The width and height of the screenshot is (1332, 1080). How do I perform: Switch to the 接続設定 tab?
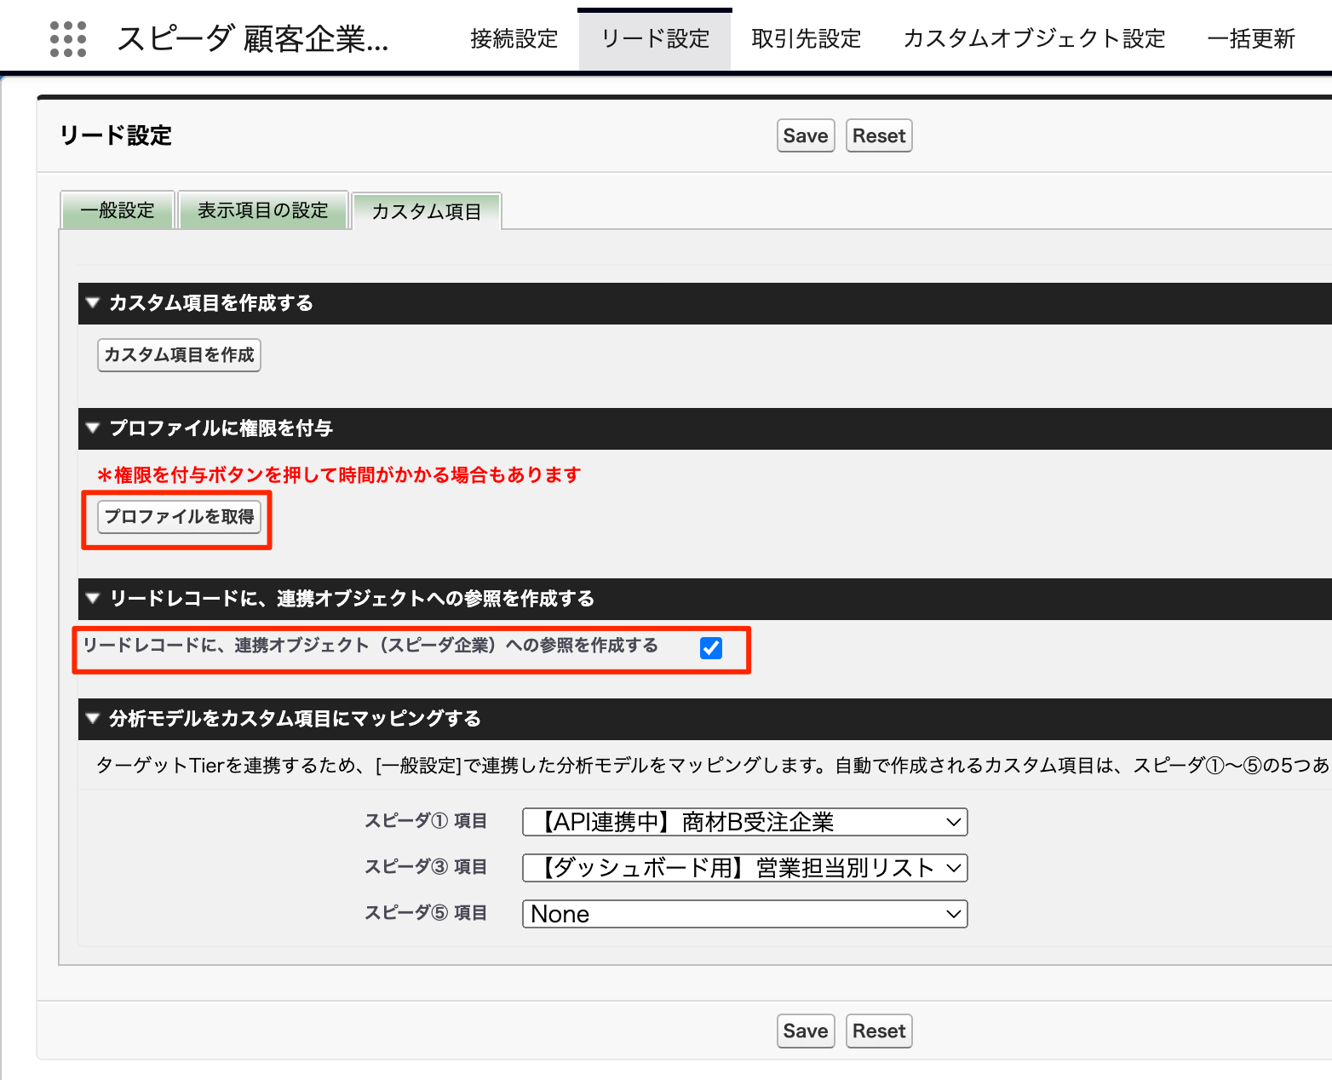tap(512, 38)
